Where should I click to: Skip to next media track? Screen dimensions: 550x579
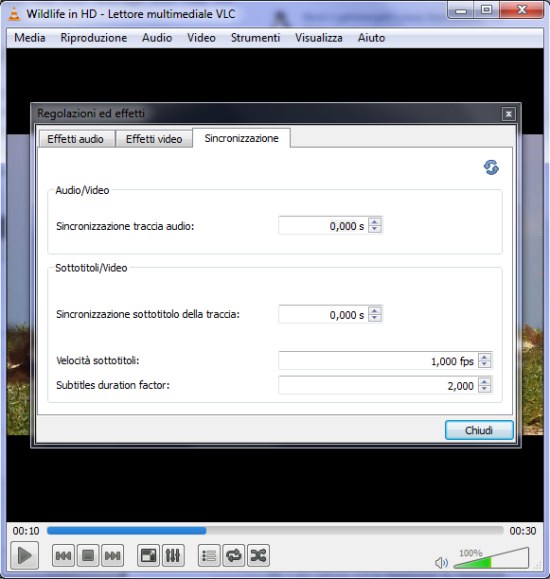pos(112,555)
